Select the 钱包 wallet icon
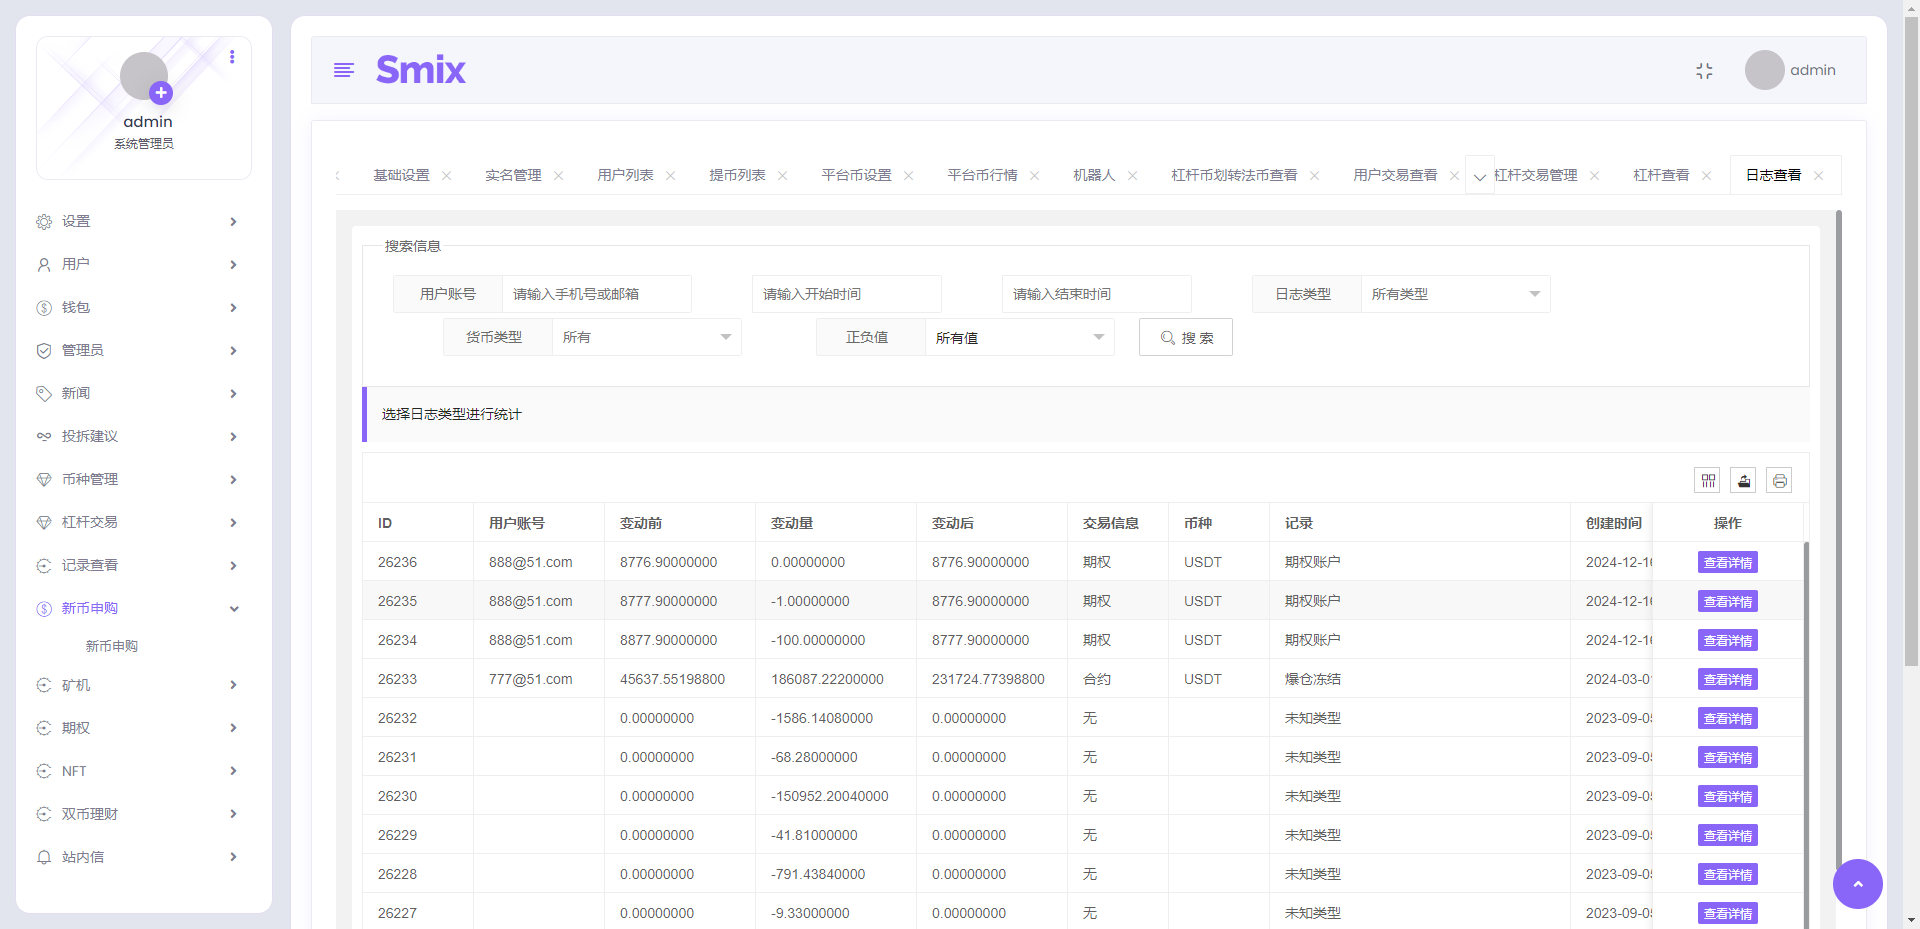 pos(43,307)
